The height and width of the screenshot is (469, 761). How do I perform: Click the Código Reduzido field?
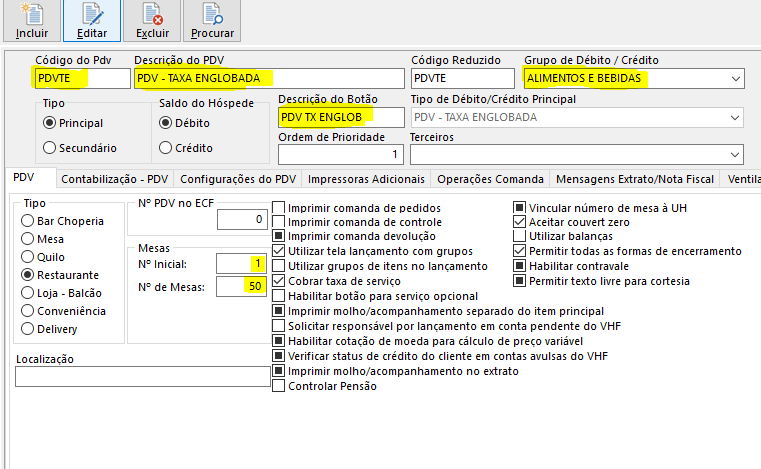(x=463, y=79)
